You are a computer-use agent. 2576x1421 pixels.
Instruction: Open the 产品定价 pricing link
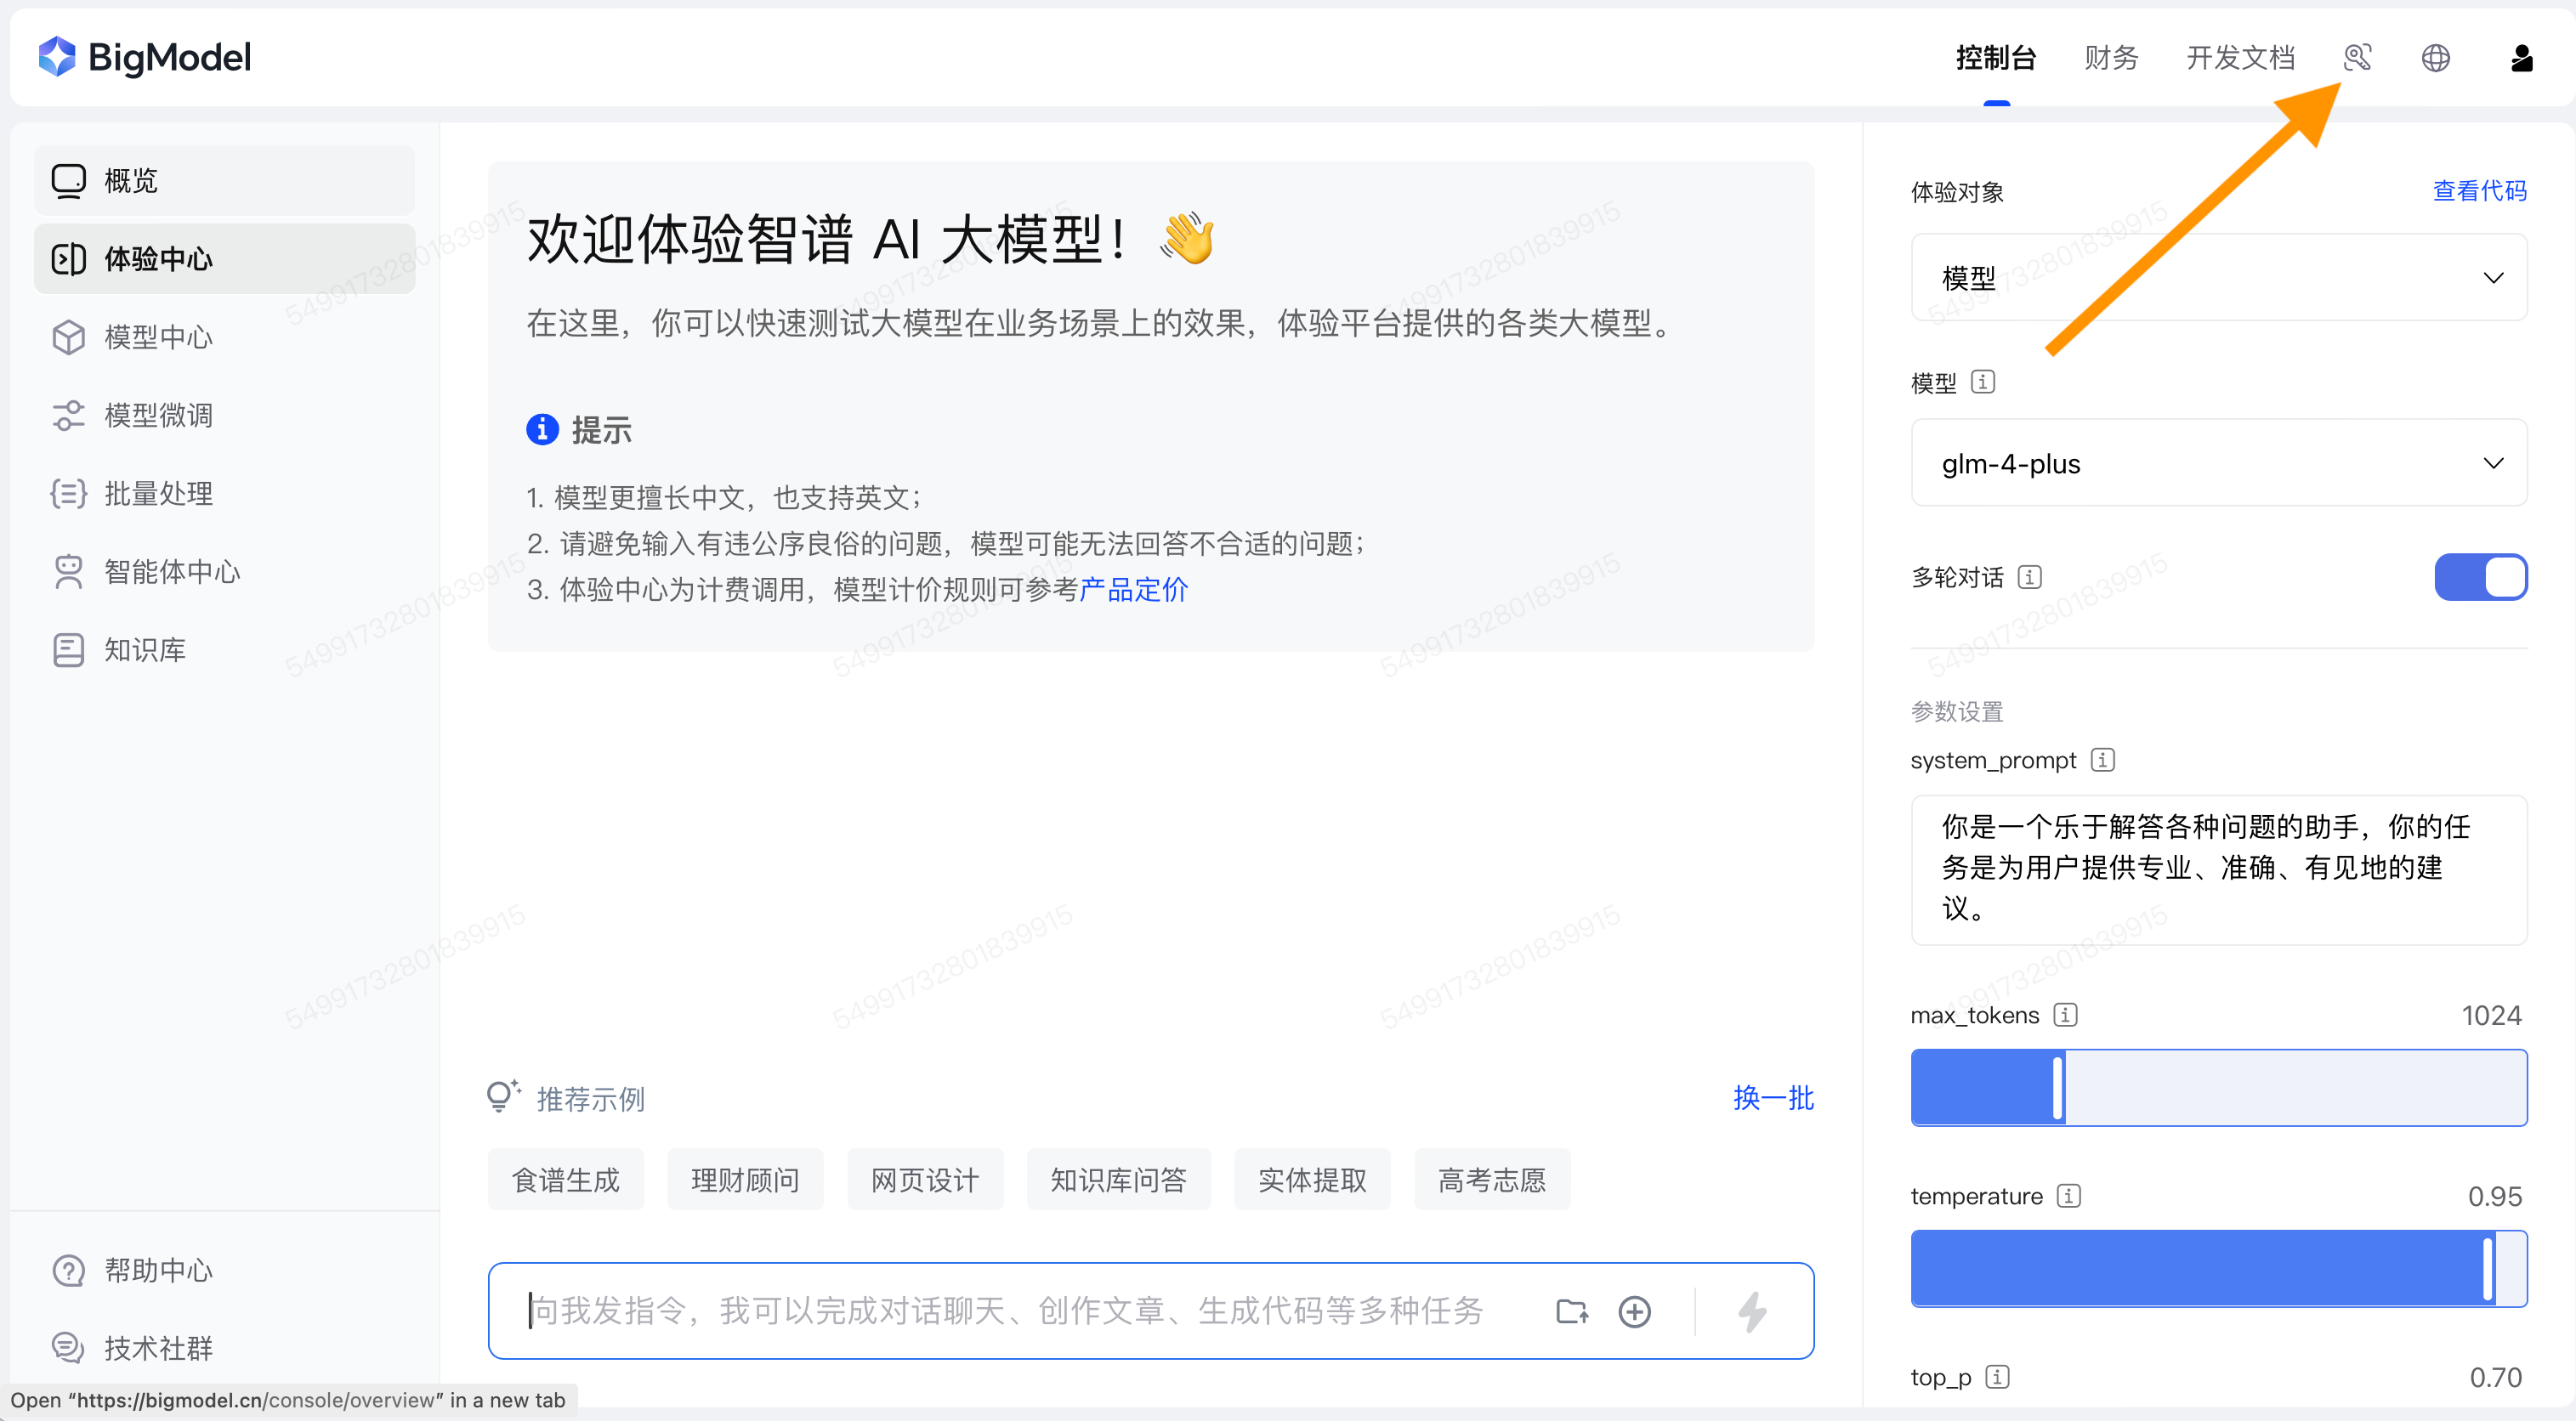tap(1133, 590)
